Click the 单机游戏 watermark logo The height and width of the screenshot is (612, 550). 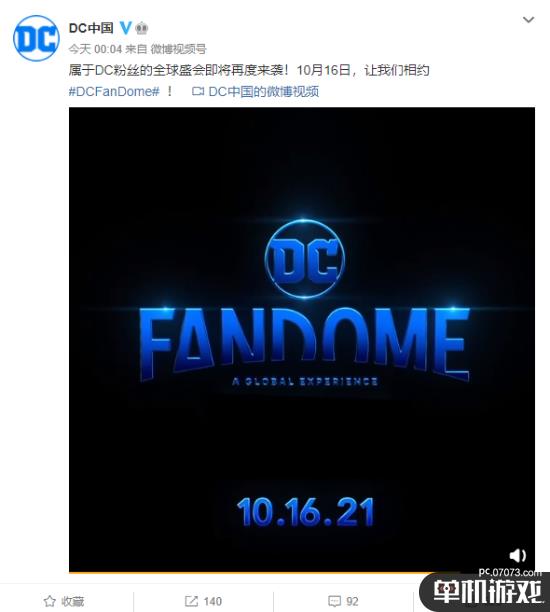(488, 592)
